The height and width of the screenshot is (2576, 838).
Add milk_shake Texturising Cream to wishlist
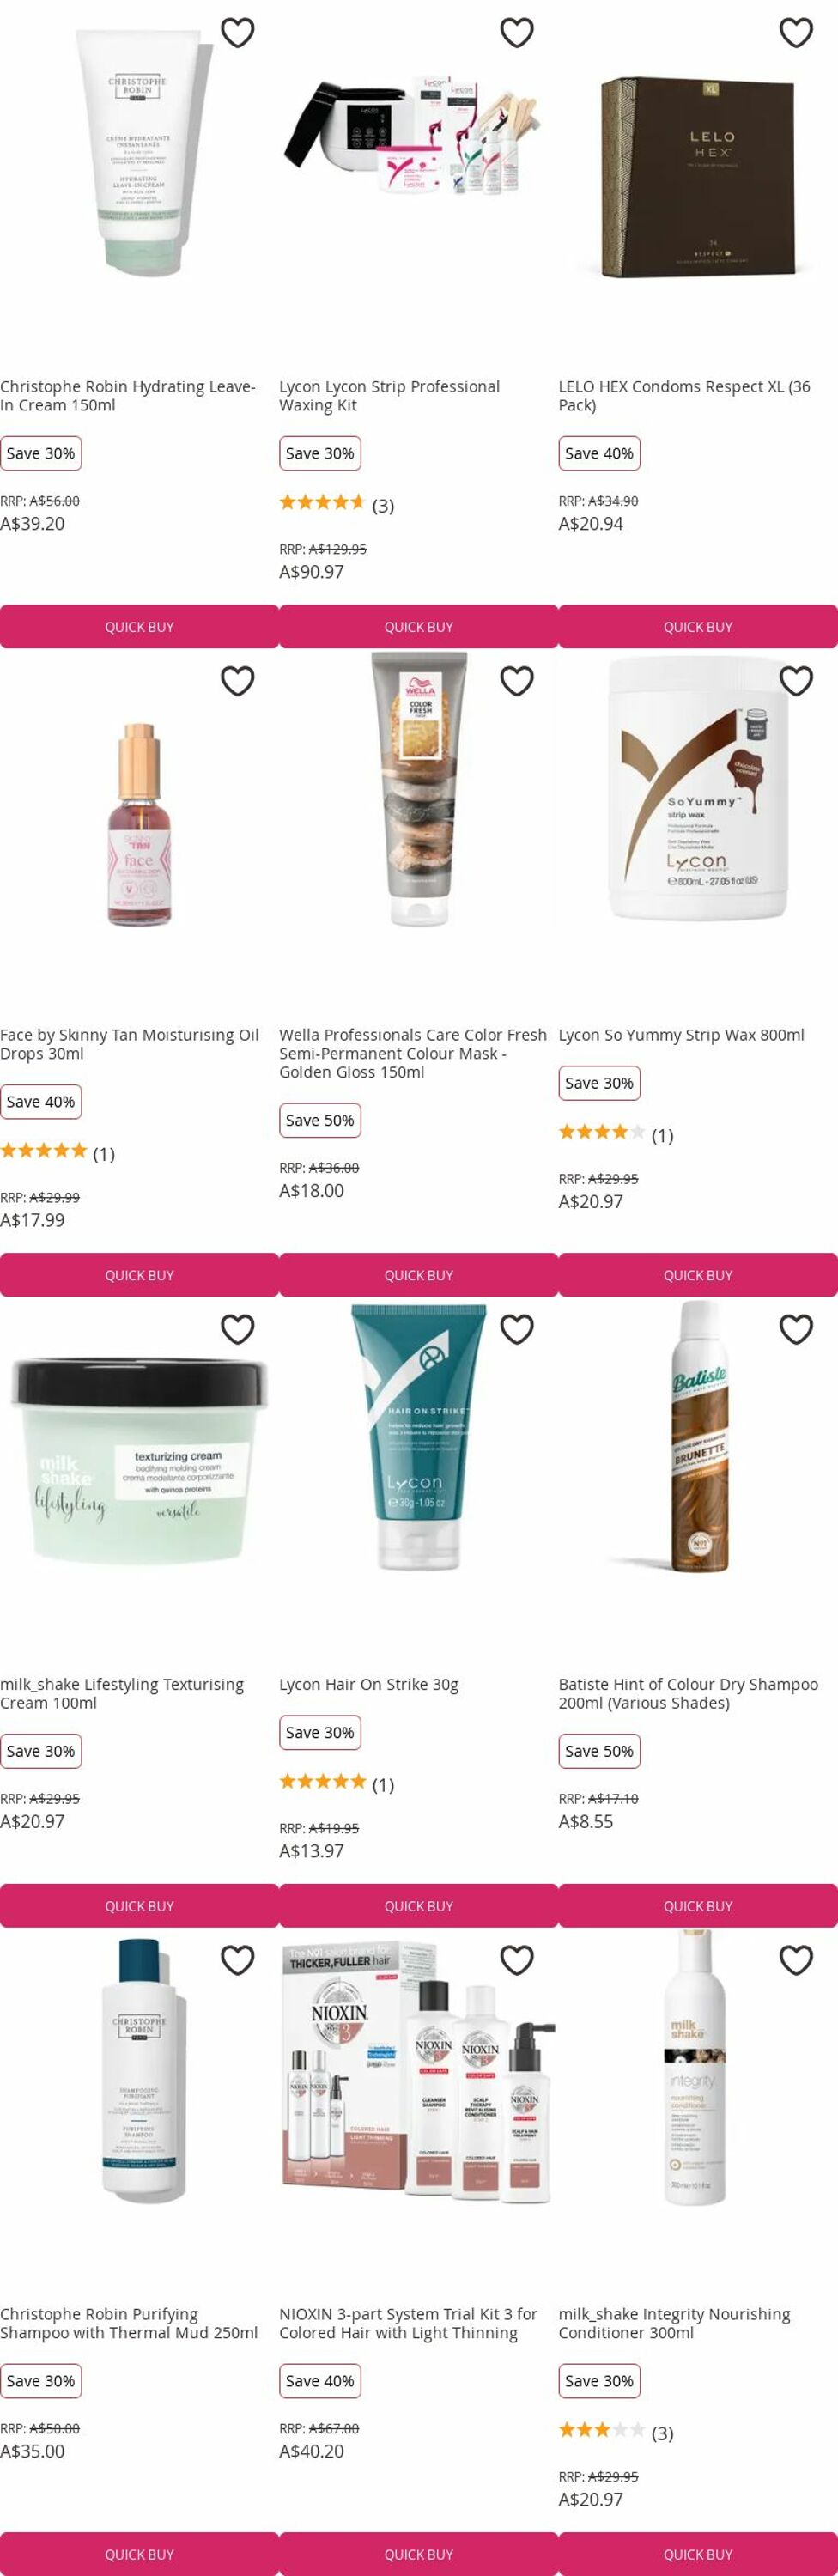(x=237, y=1329)
